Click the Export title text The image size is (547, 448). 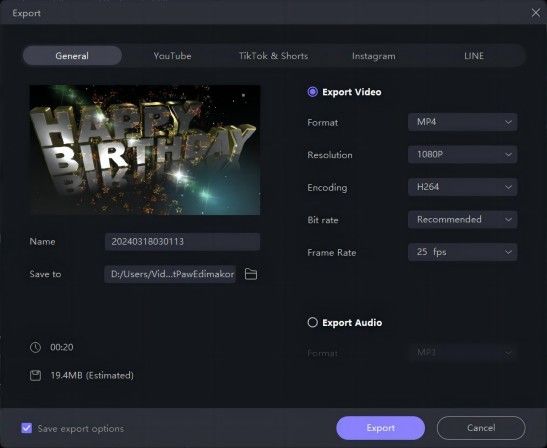[x=27, y=13]
